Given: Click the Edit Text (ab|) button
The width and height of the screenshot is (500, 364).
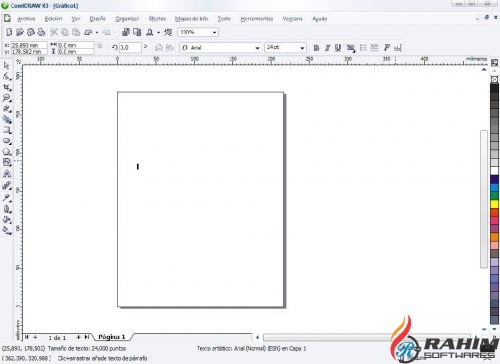Looking at the screenshot, I should pos(398,48).
